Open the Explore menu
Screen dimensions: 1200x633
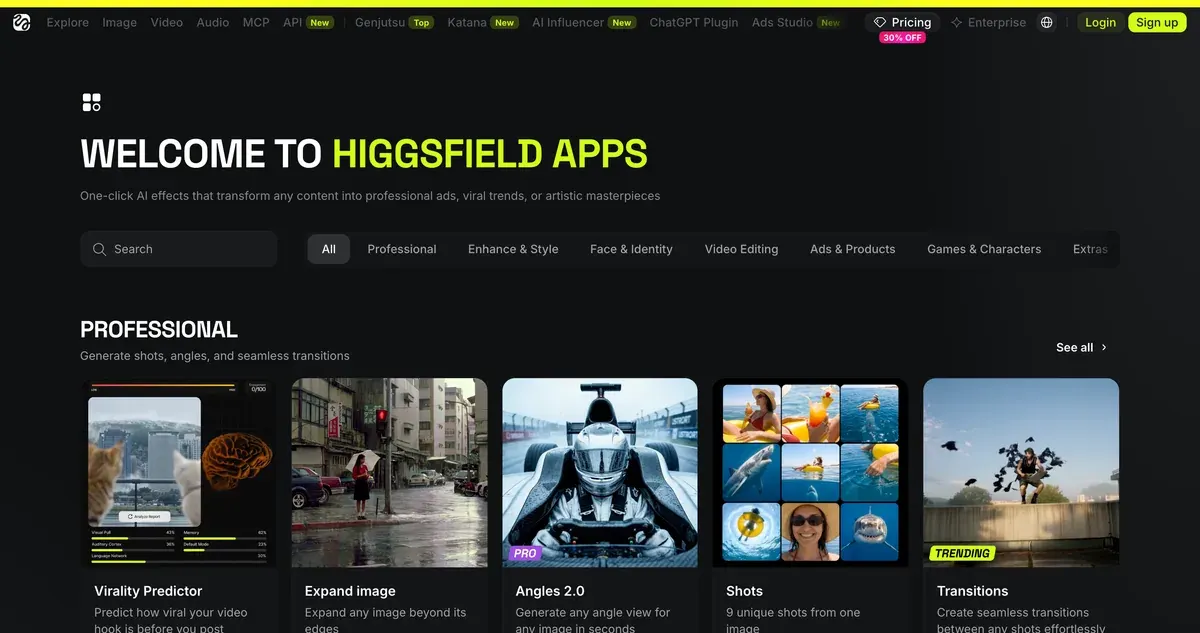tap(67, 22)
